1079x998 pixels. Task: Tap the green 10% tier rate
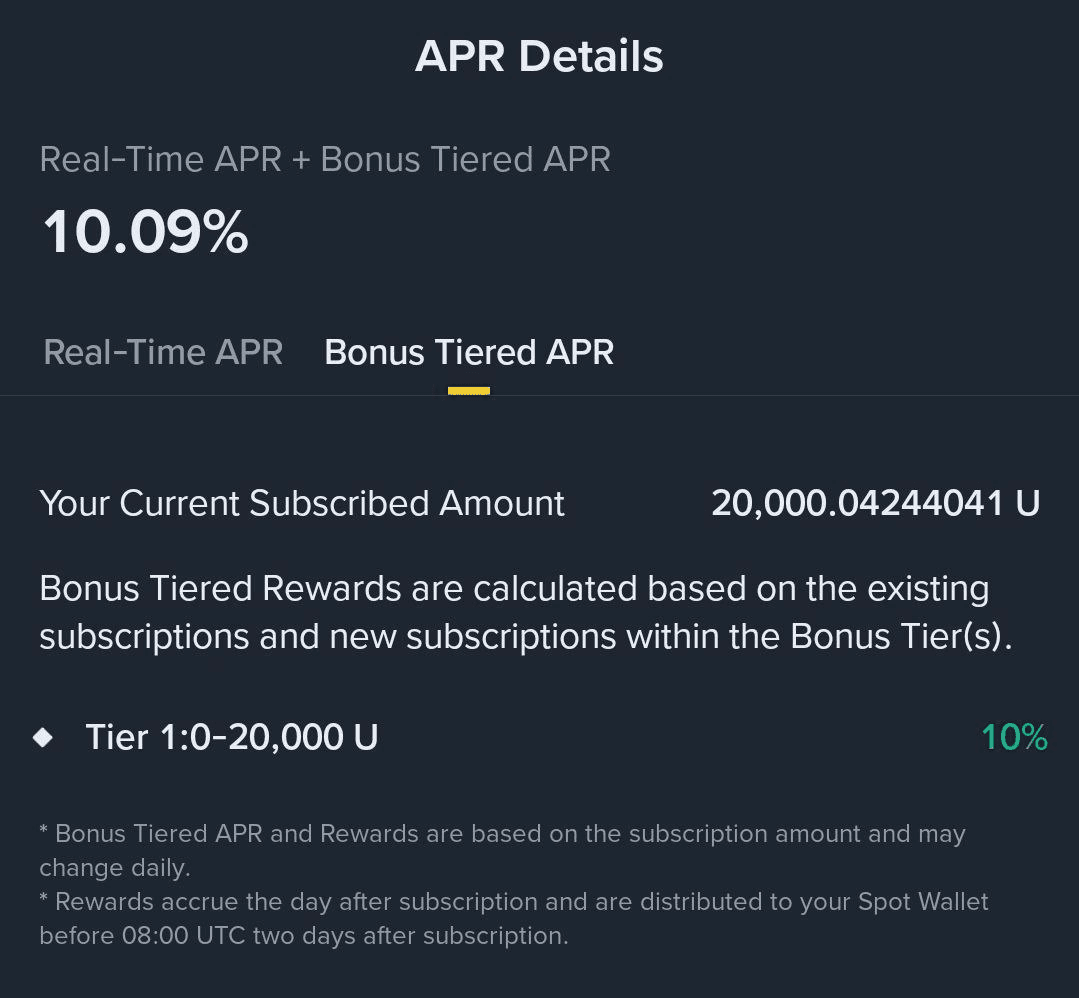pos(1014,737)
